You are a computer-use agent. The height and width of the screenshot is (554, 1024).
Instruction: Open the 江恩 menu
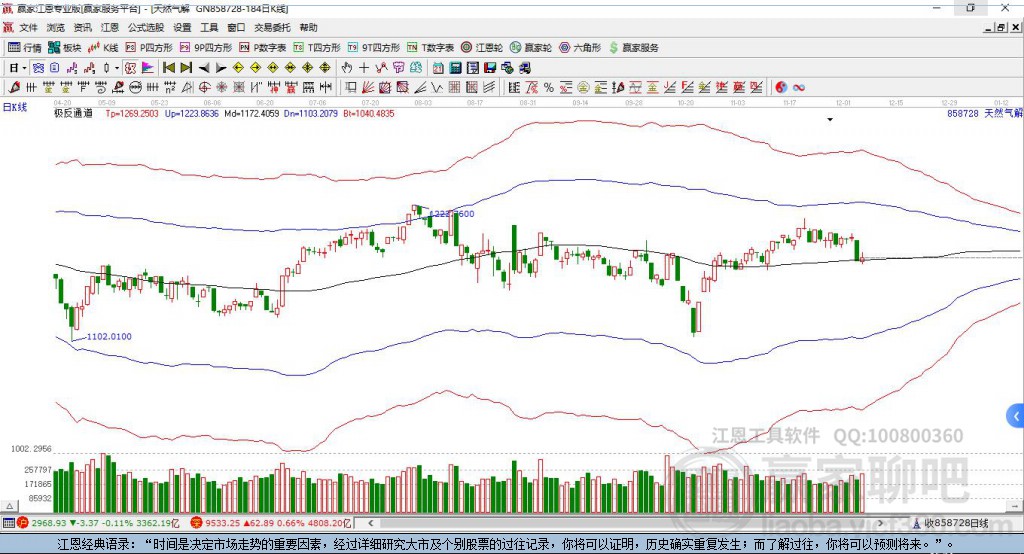coord(110,27)
